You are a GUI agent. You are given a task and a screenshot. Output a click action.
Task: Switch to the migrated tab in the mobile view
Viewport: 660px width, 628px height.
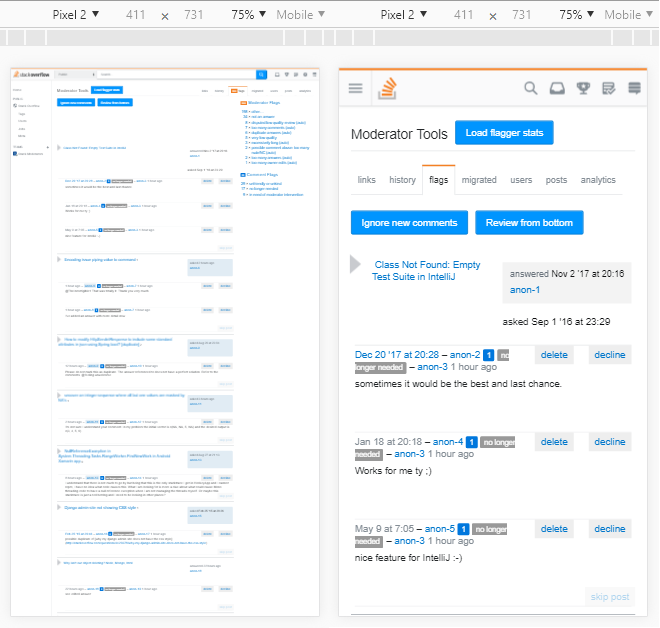(479, 180)
